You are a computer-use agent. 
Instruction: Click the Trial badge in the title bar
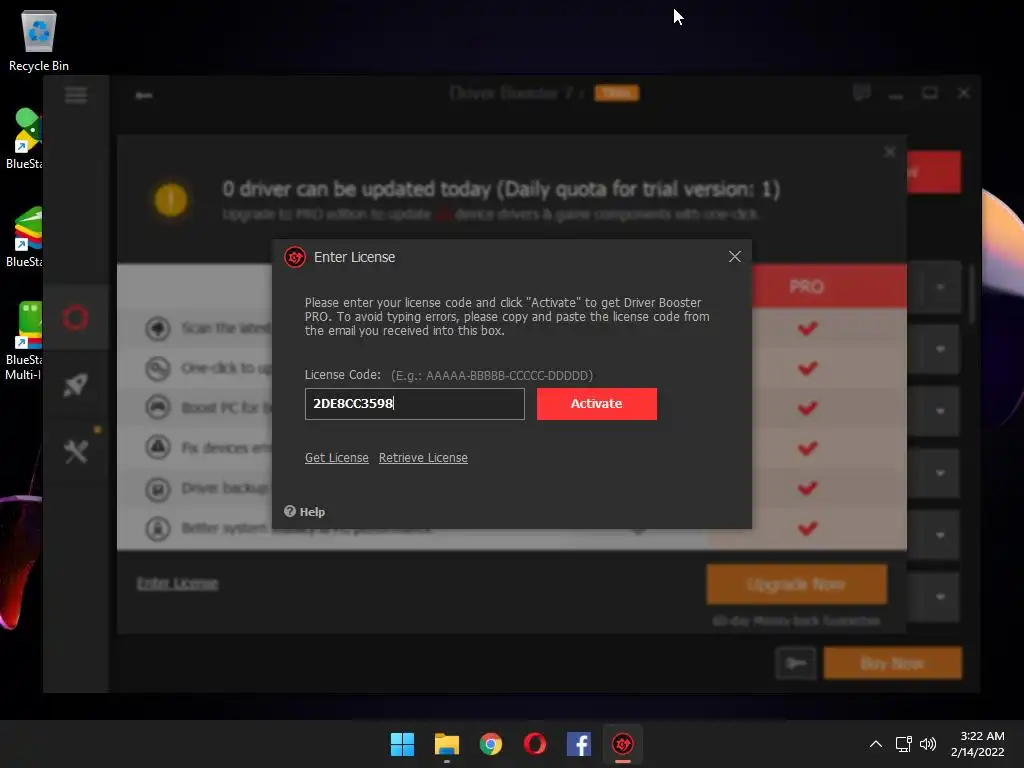616,93
